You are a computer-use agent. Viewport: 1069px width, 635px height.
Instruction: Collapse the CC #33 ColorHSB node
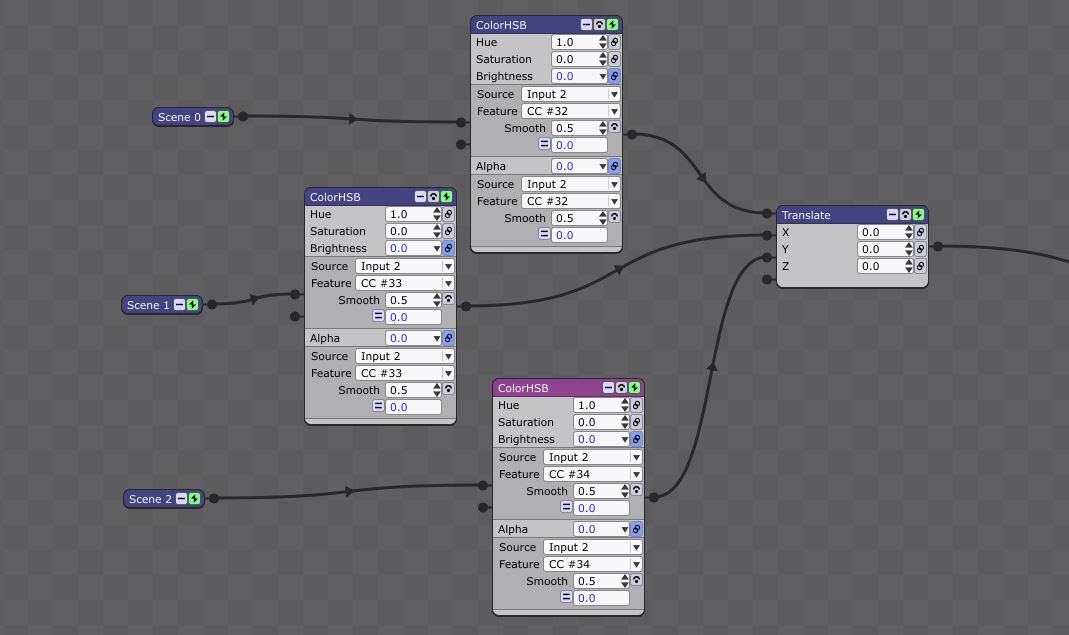click(420, 196)
